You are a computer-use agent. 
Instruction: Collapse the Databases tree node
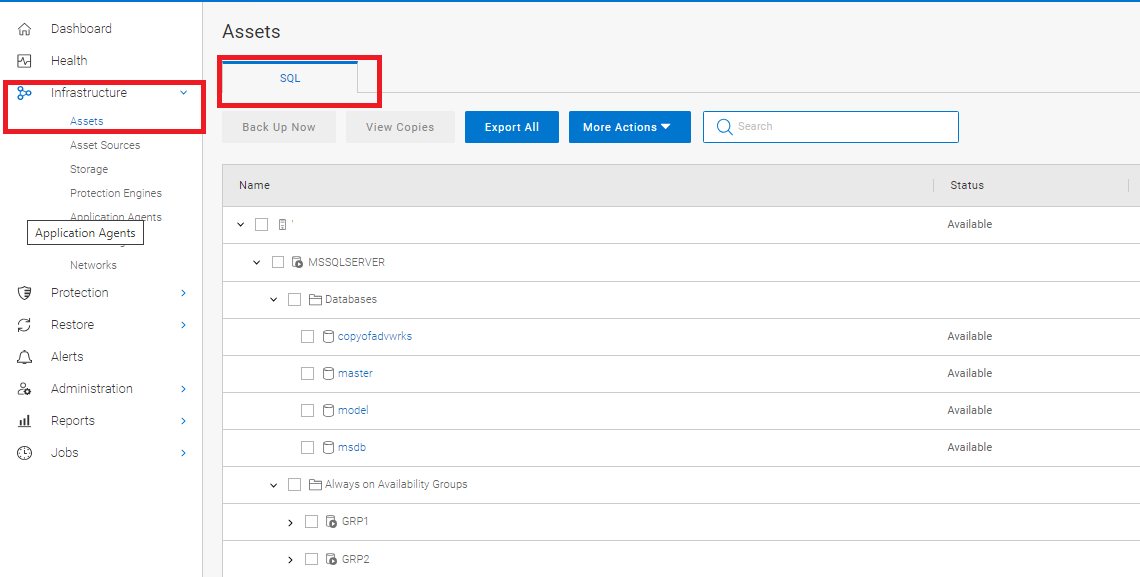pyautogui.click(x=273, y=298)
